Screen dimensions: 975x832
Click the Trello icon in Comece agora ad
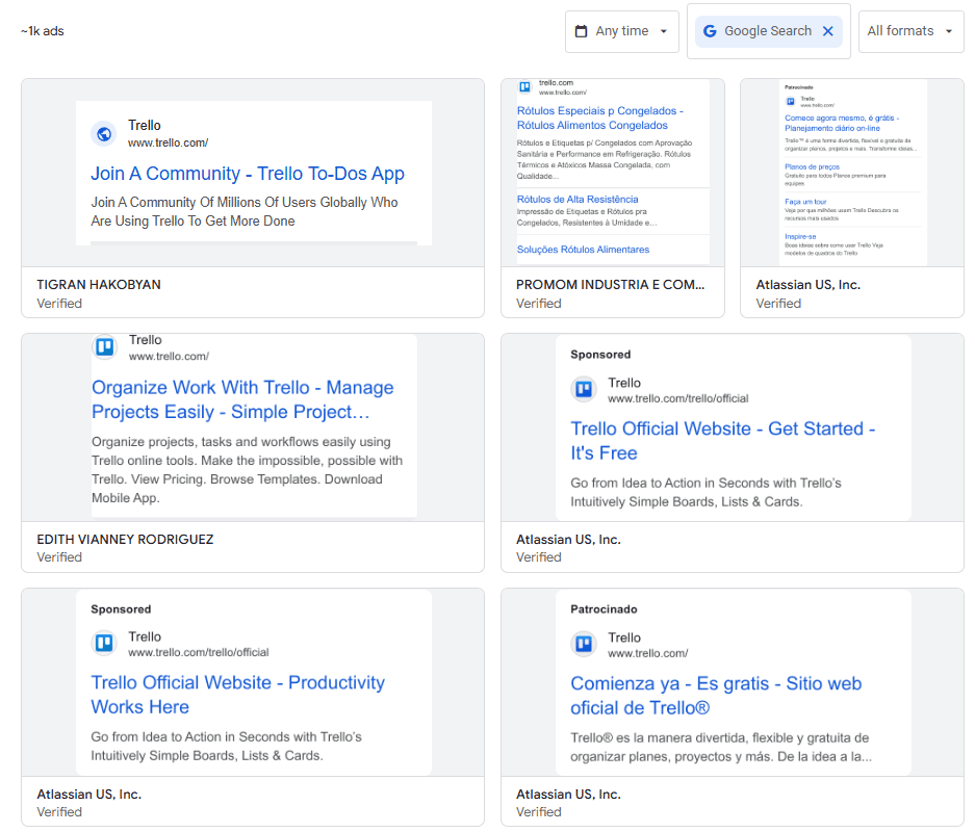[x=790, y=101]
